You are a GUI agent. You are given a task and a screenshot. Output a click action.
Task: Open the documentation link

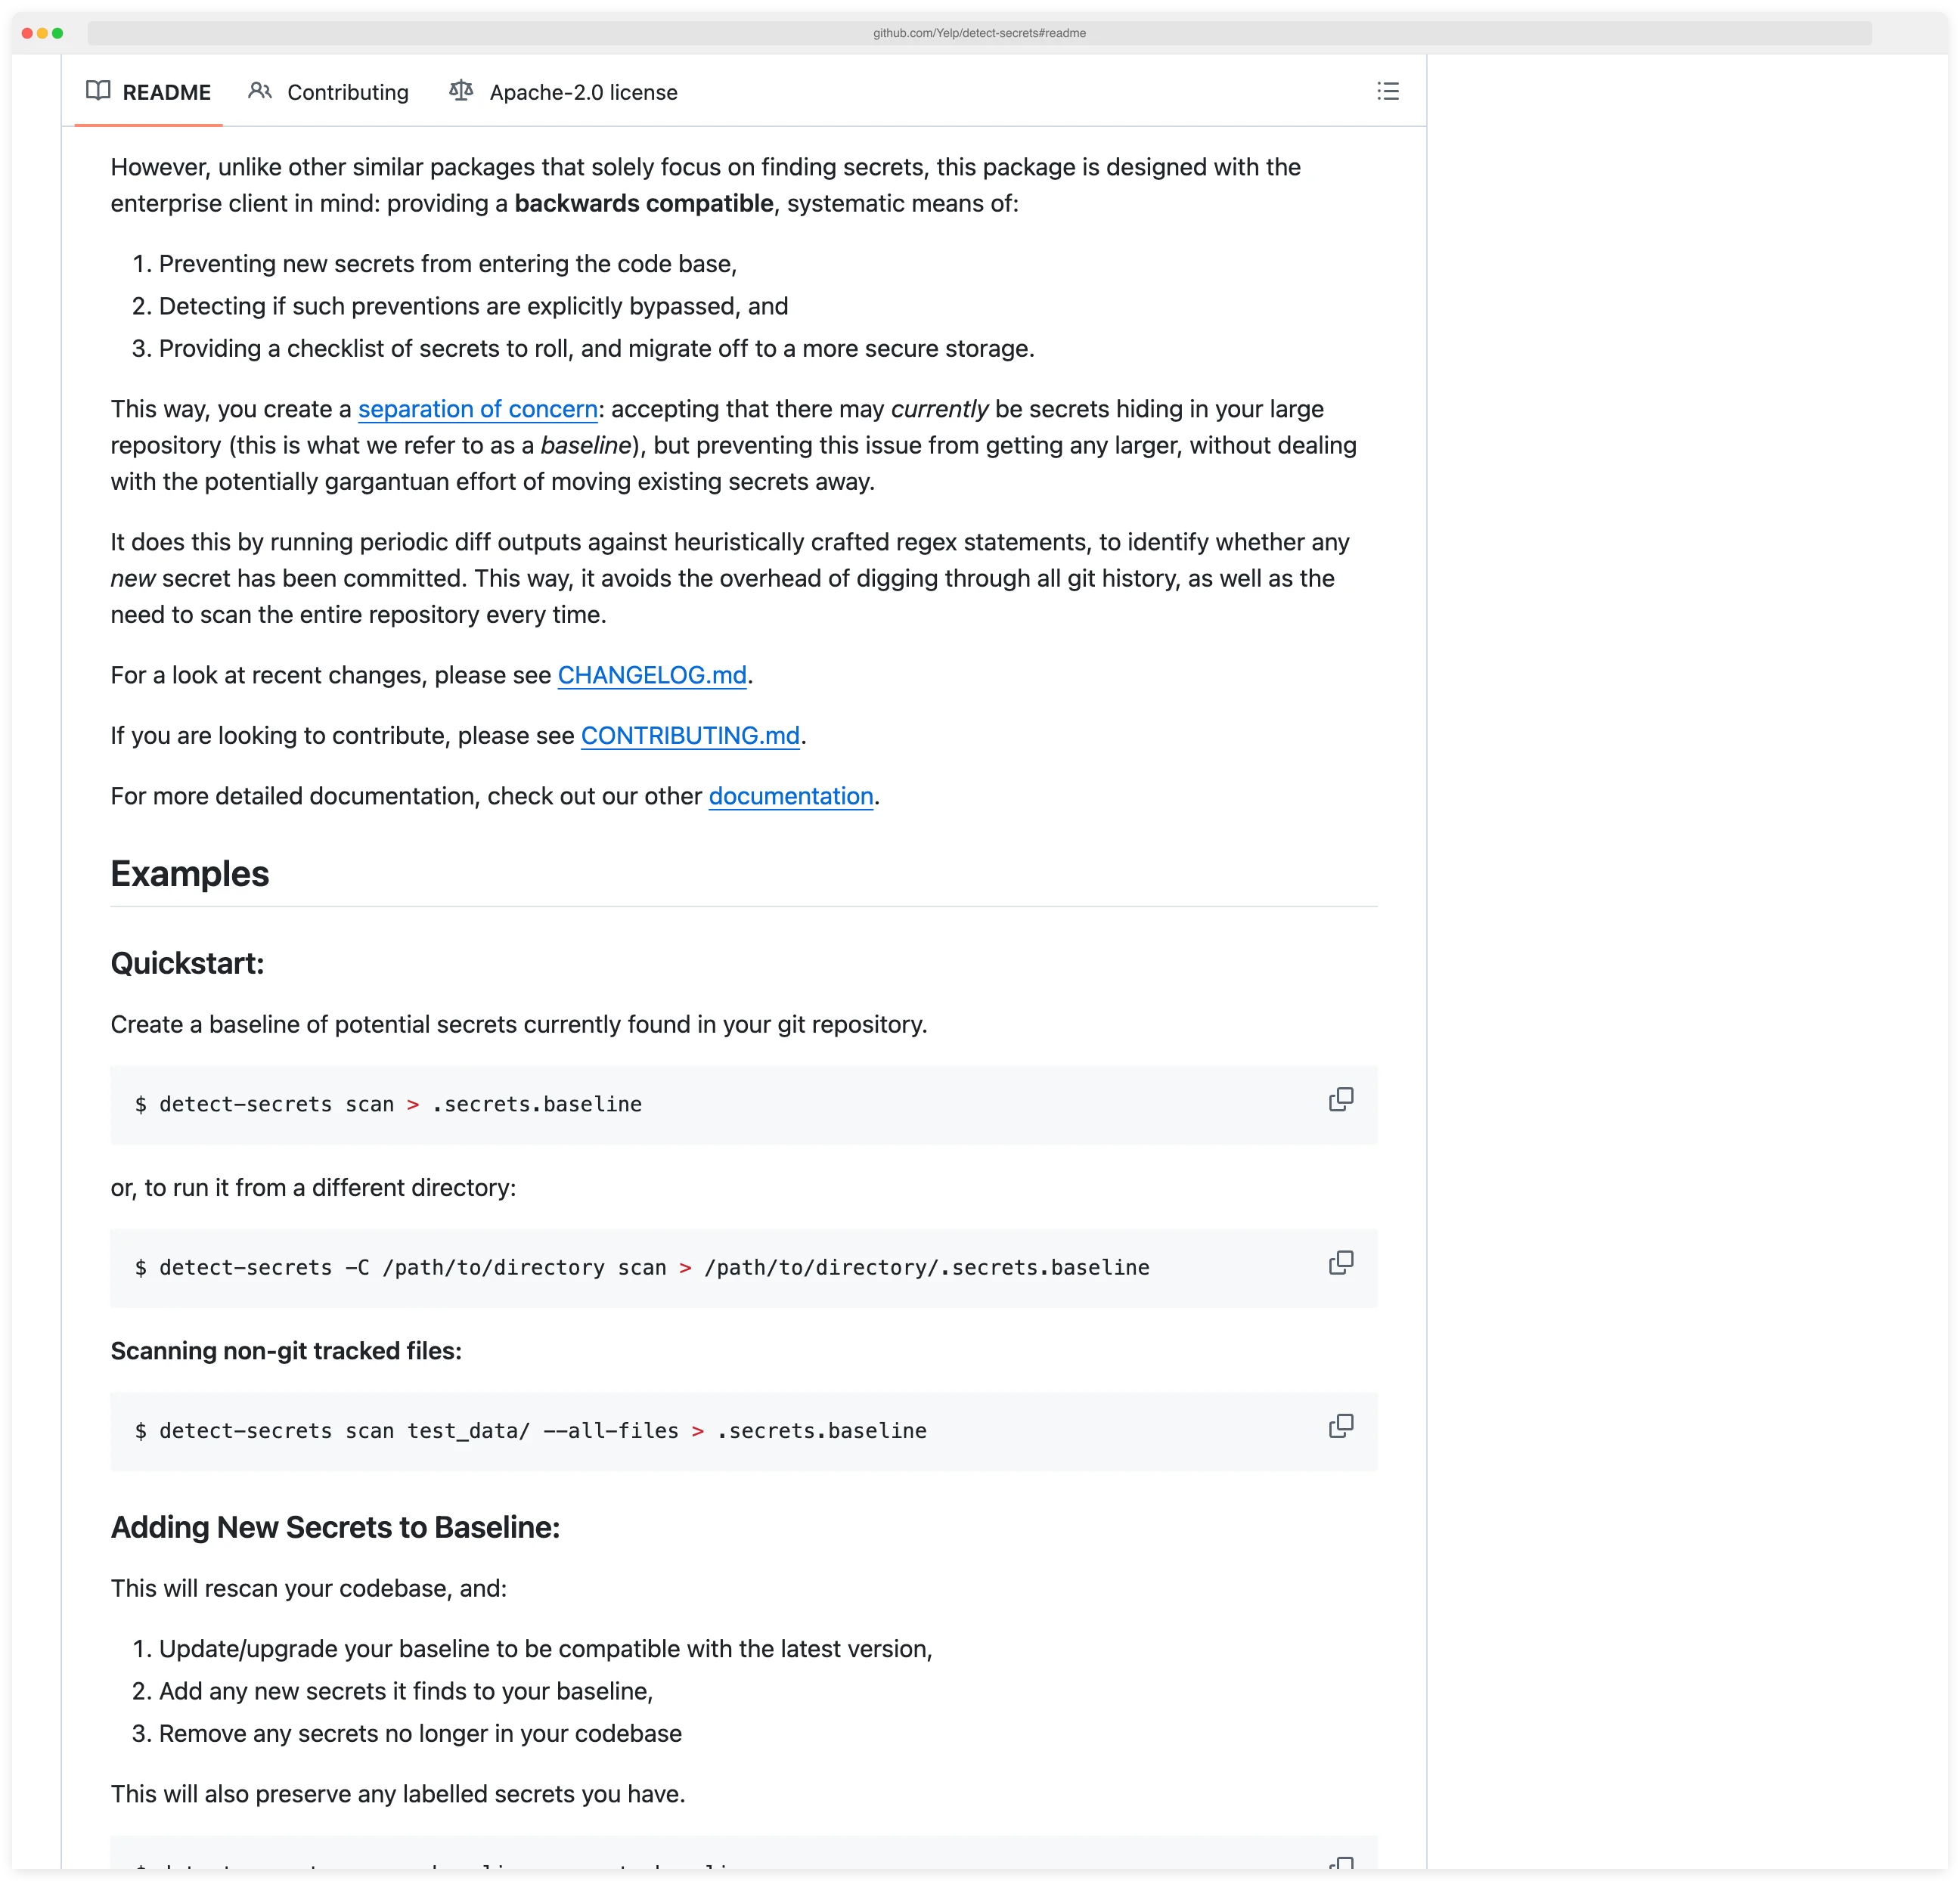(790, 796)
